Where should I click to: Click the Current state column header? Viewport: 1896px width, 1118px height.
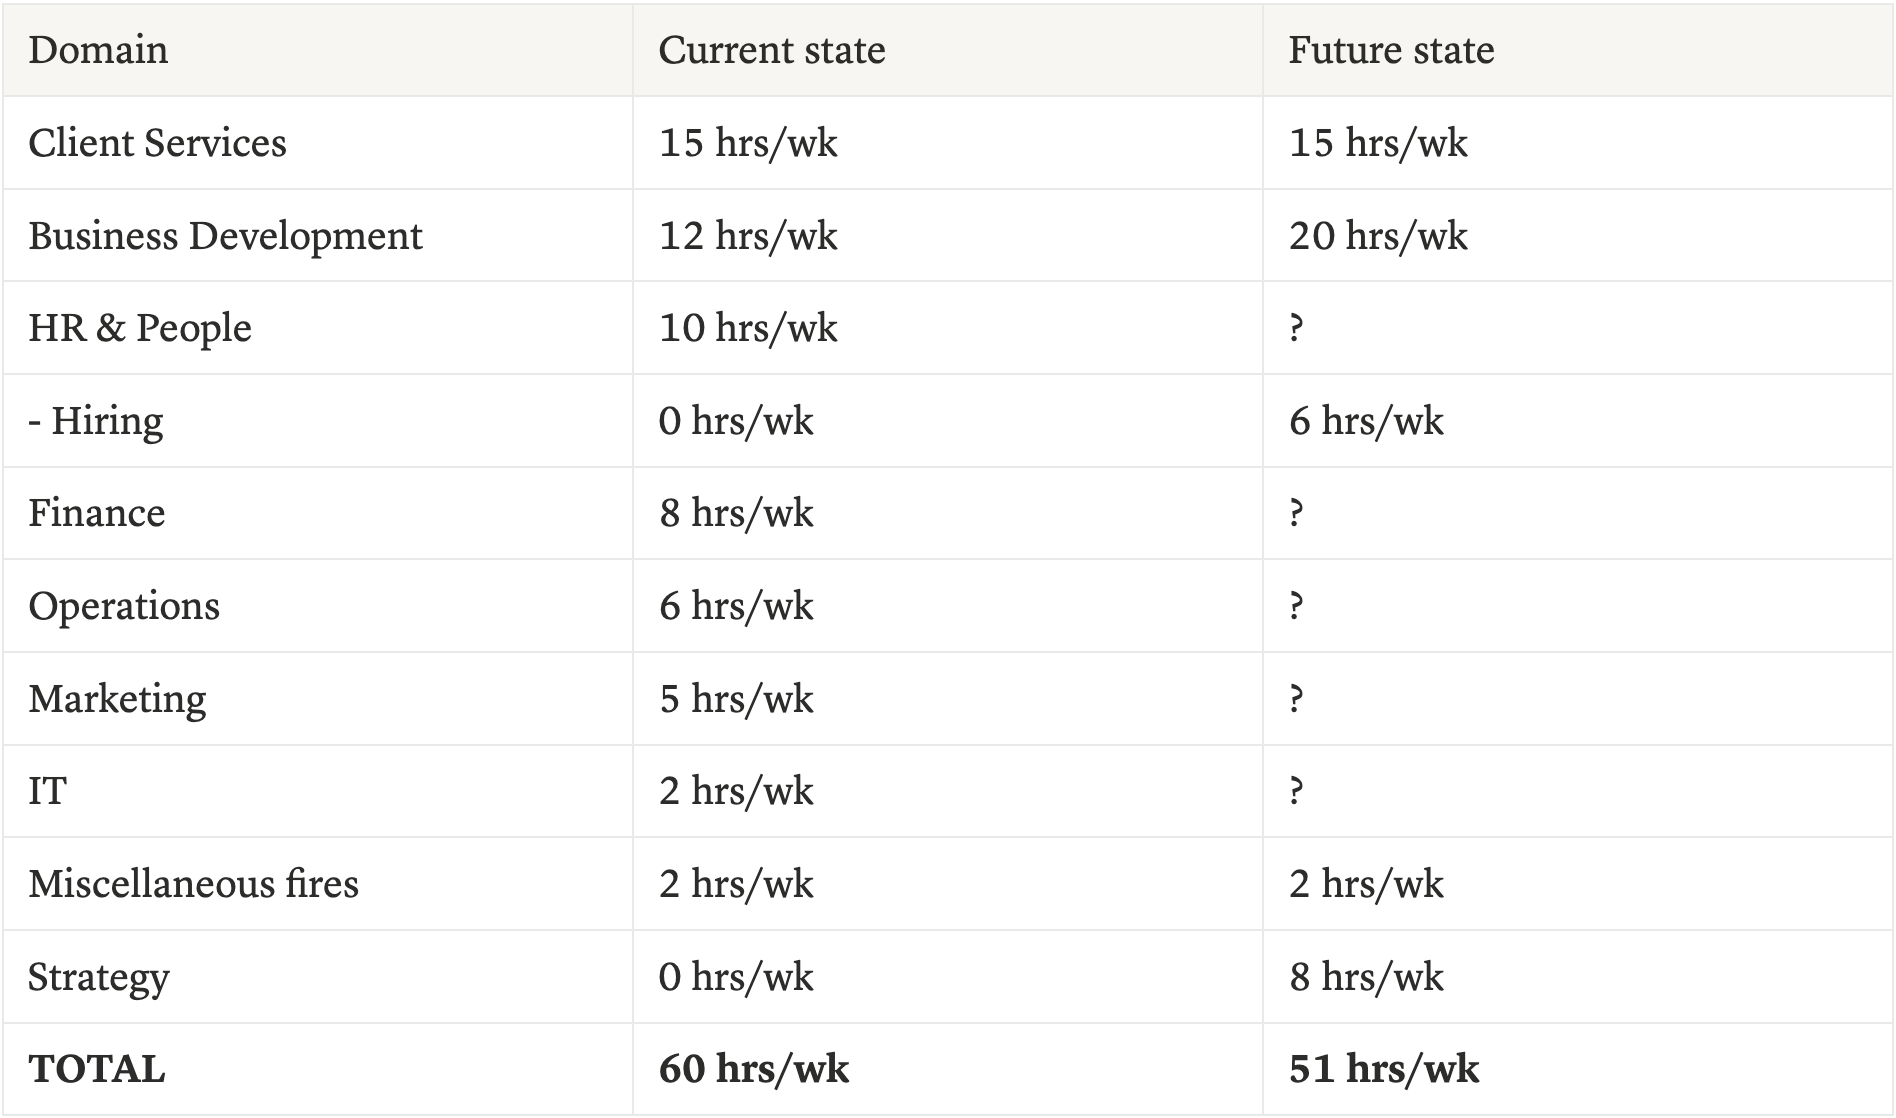coord(771,50)
